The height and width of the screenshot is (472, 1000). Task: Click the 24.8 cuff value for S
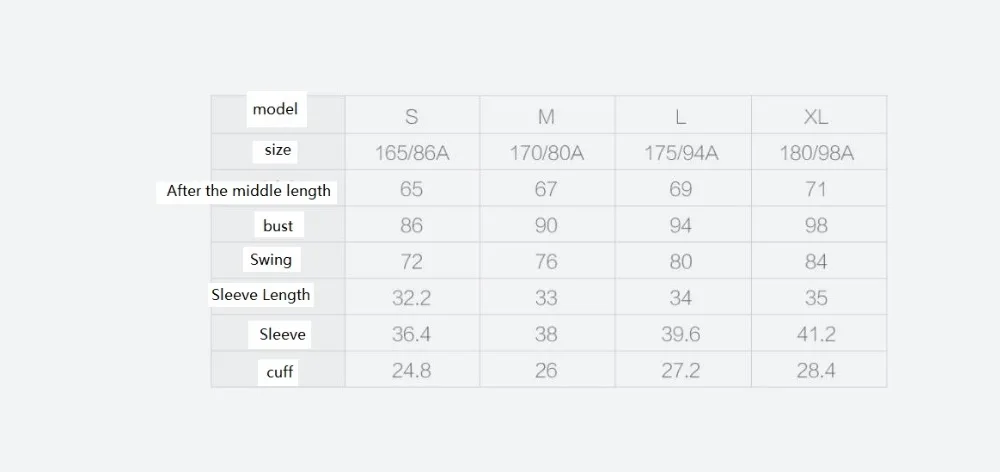(x=412, y=371)
